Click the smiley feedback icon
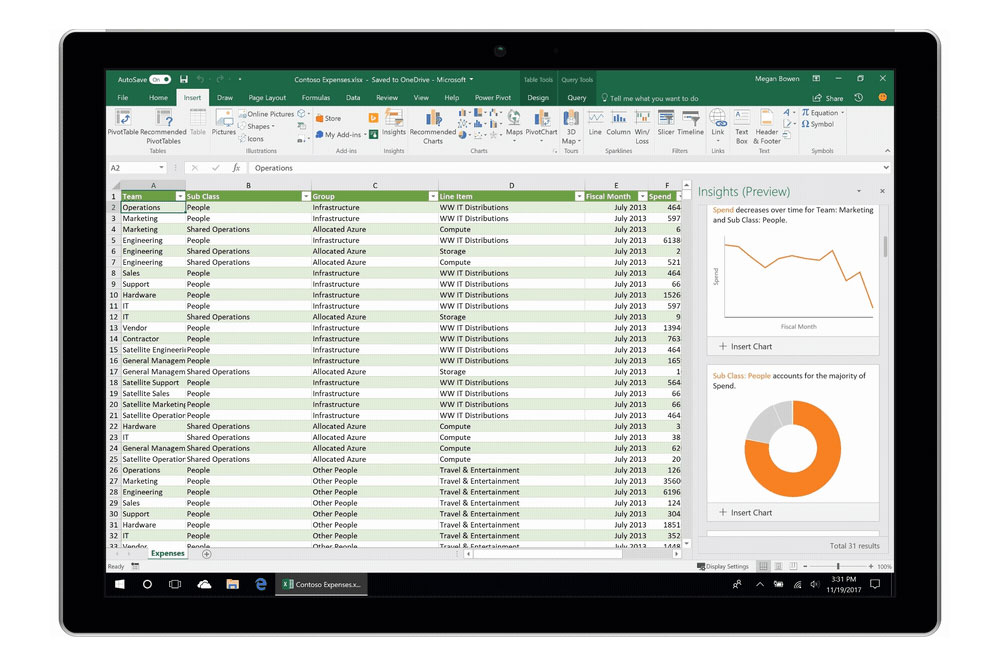 pos(883,98)
